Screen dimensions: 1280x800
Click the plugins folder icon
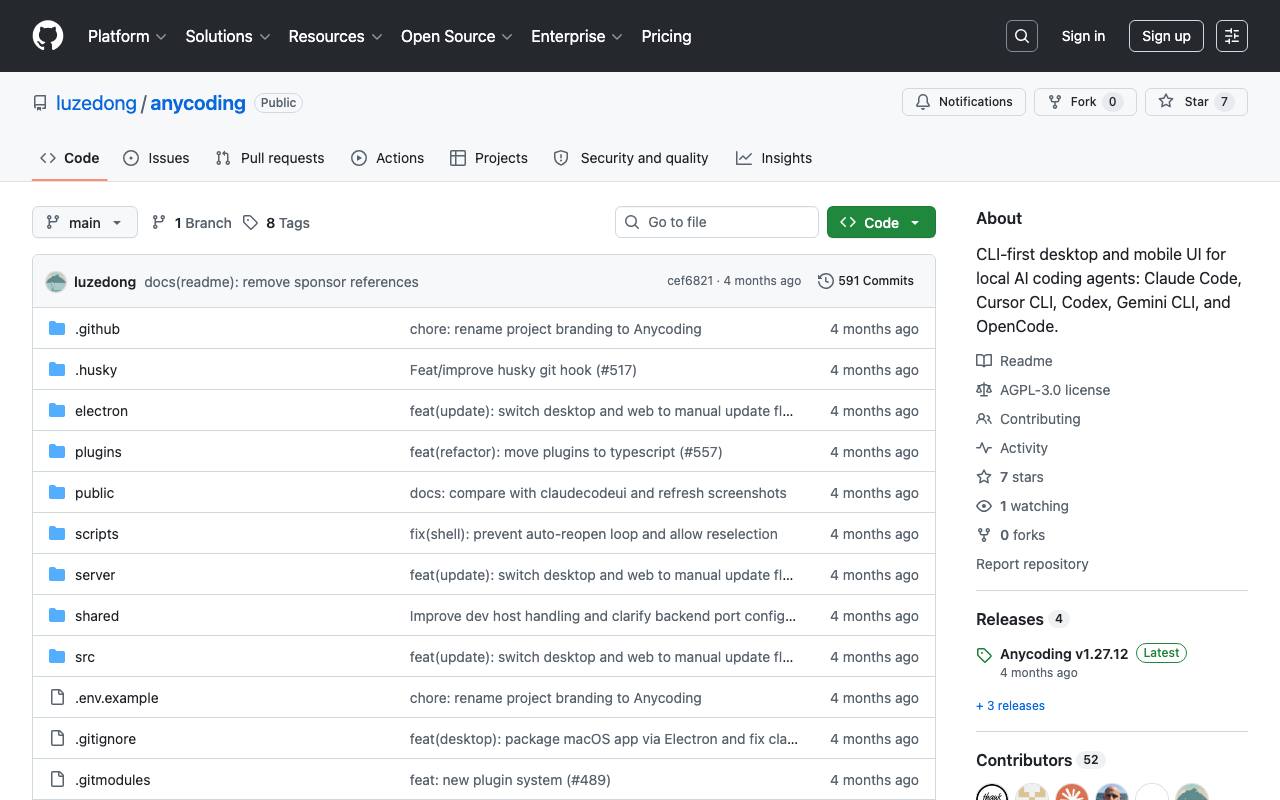(x=57, y=452)
